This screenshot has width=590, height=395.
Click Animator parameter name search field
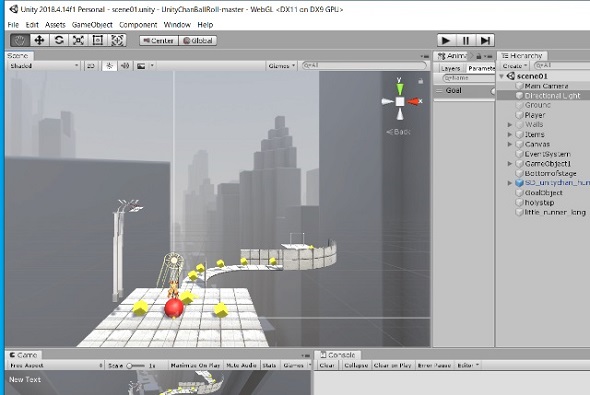[x=468, y=78]
